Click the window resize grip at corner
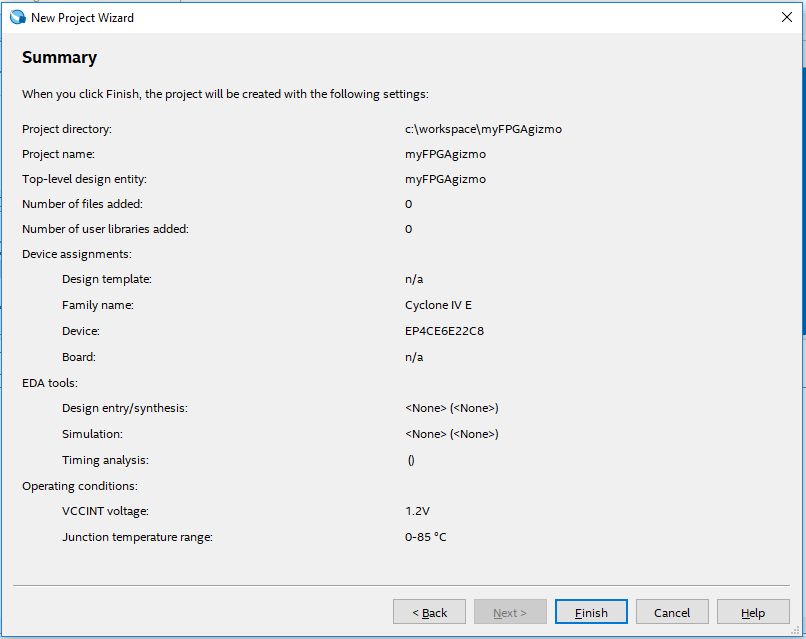806x639 pixels. [794, 631]
